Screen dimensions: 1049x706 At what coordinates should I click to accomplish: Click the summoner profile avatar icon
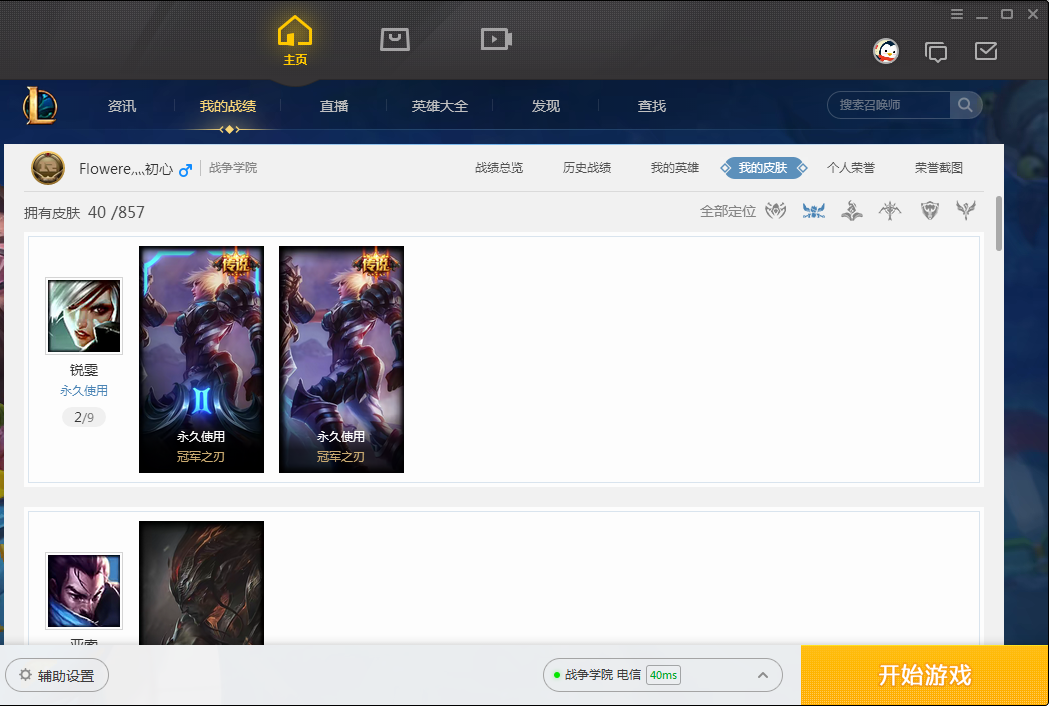point(48,168)
